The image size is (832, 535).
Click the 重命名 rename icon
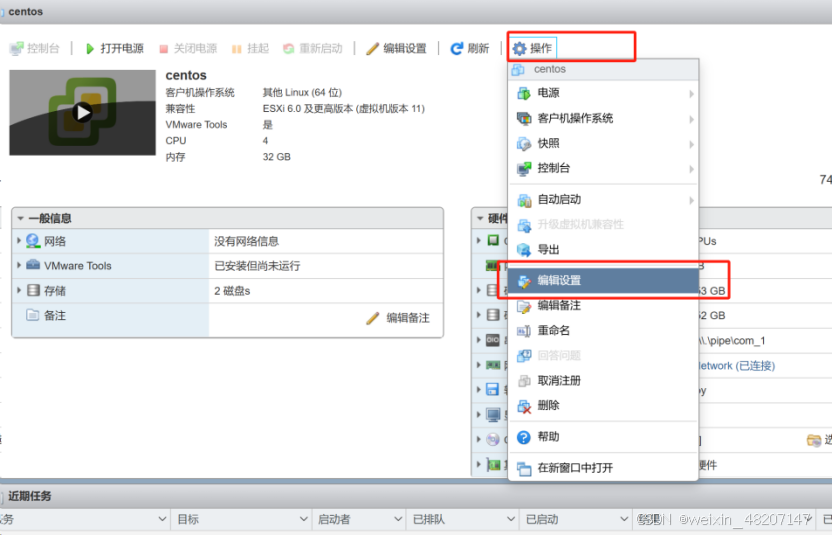click(x=524, y=331)
